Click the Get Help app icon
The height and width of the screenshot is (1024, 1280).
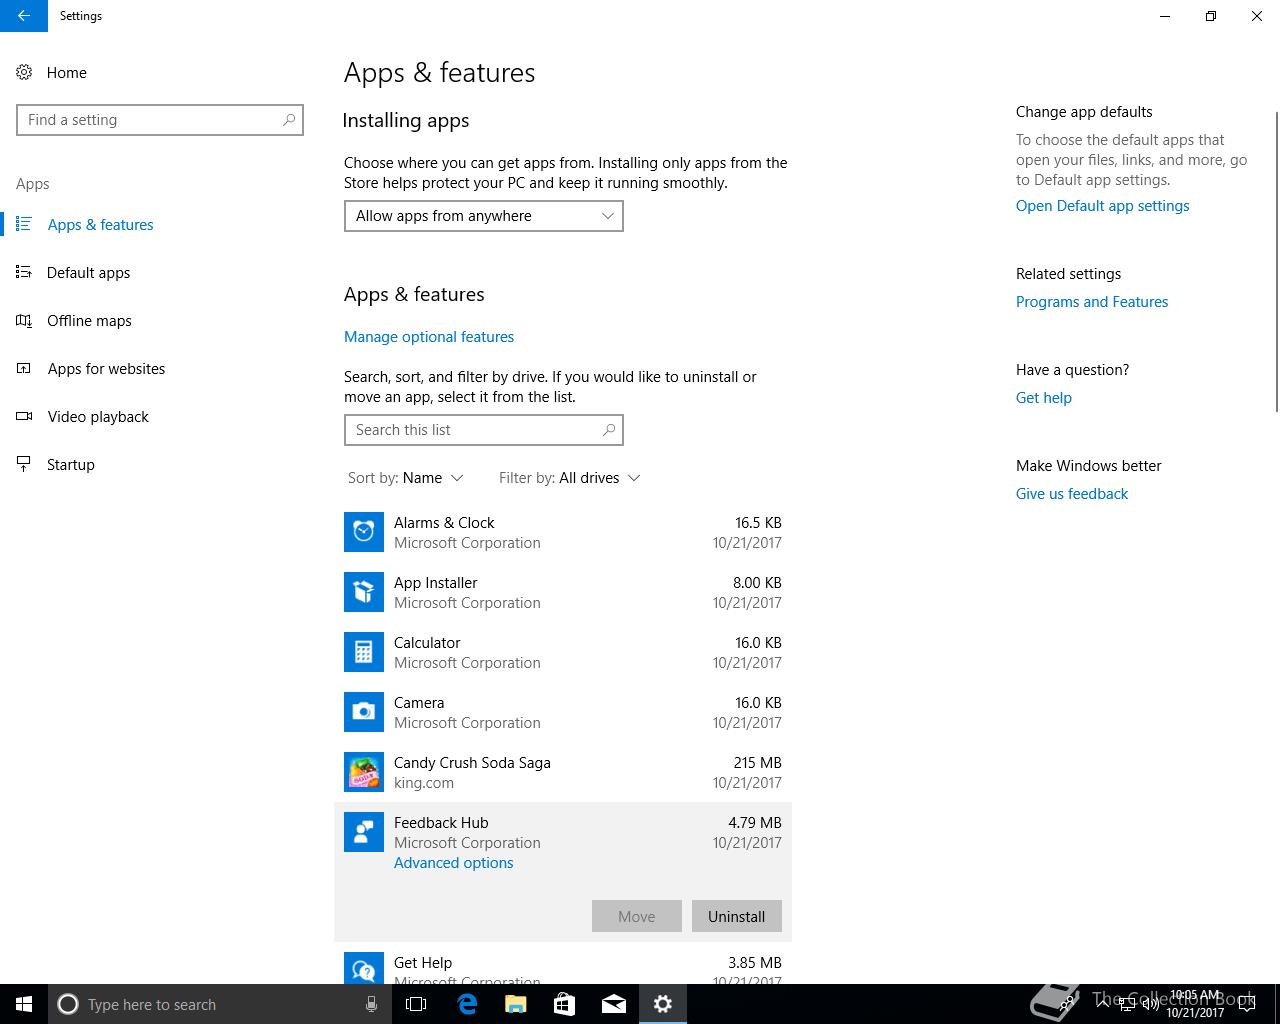coord(364,968)
